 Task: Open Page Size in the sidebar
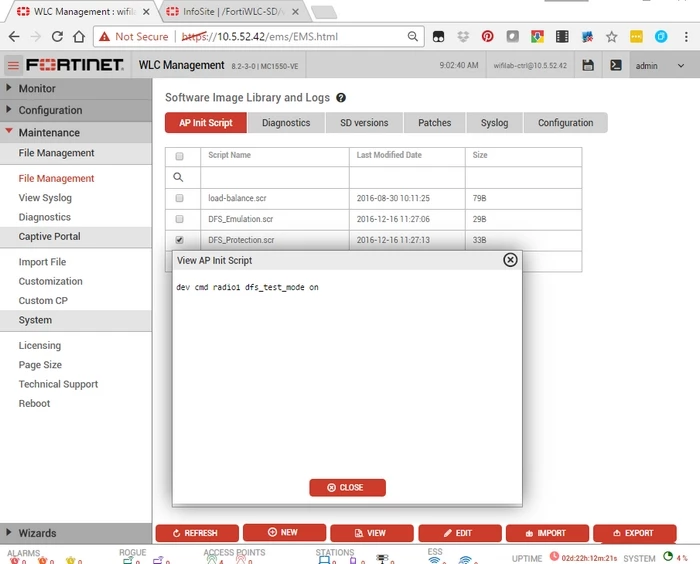click(x=40, y=364)
